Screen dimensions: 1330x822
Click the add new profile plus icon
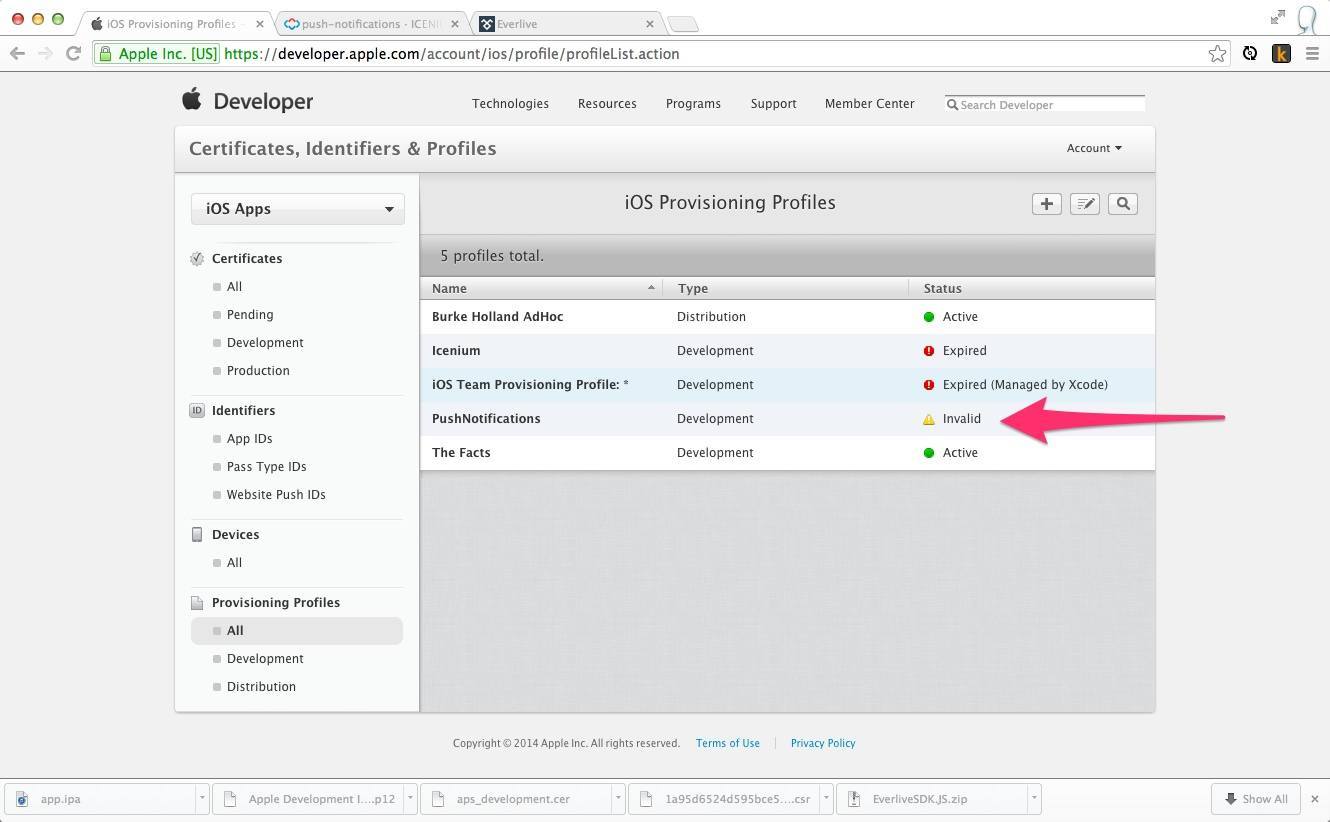tap(1046, 204)
